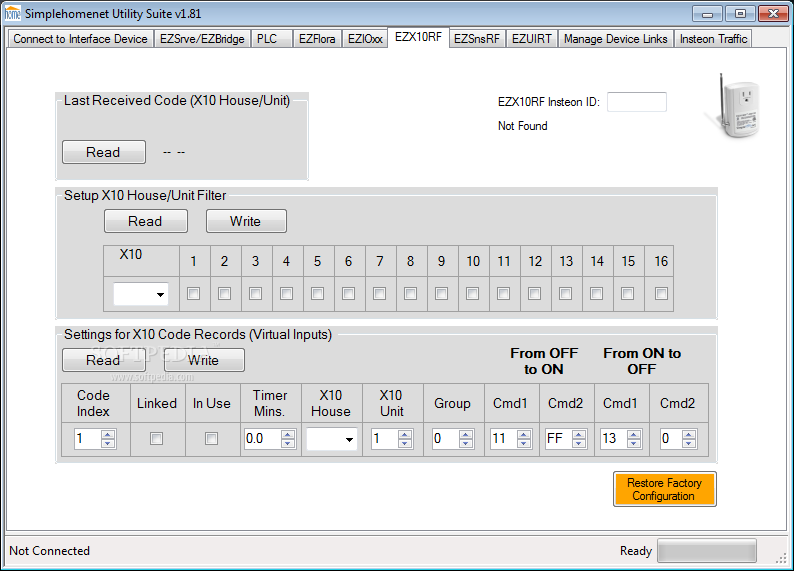Check unit 8 filter checkbox
The width and height of the screenshot is (794, 571).
411,294
